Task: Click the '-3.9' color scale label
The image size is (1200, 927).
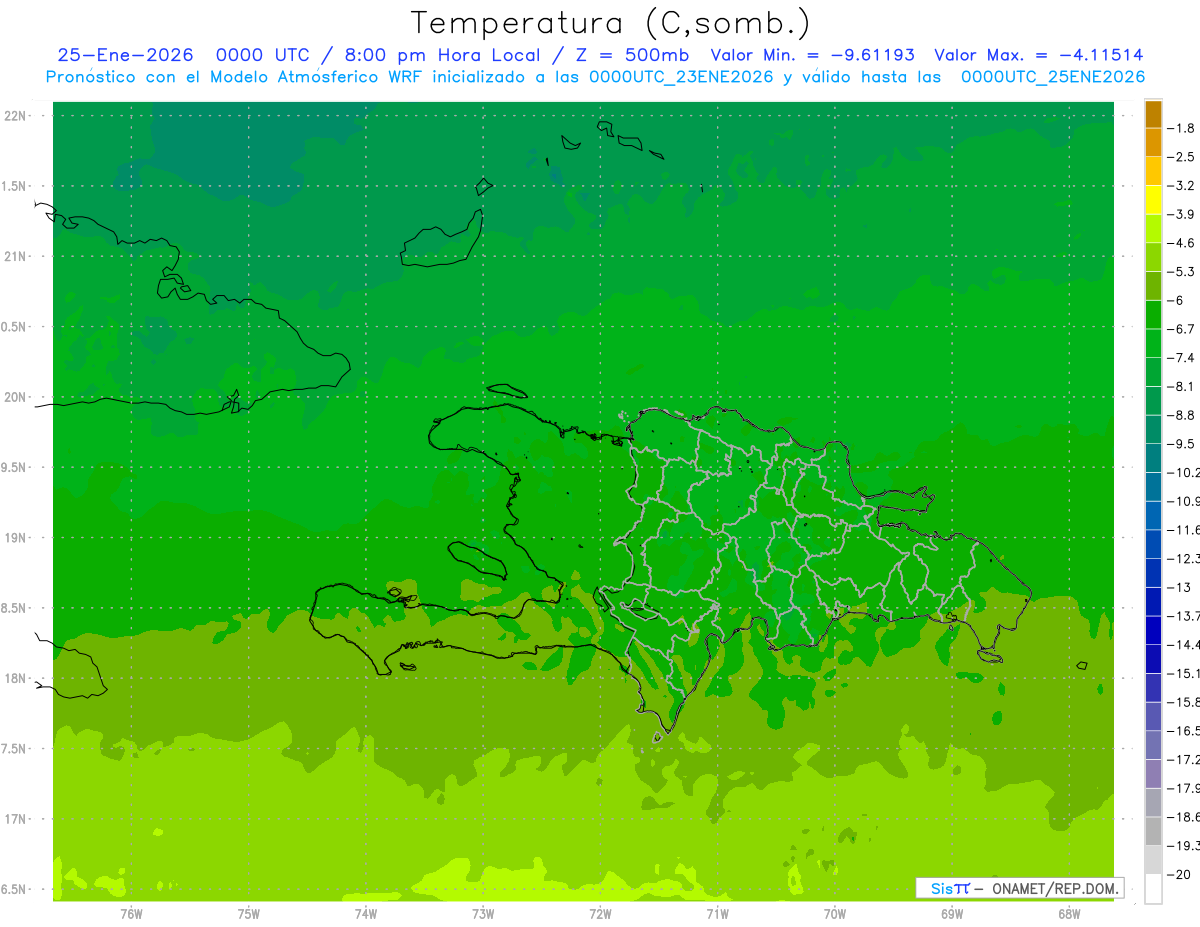Action: tap(1181, 214)
